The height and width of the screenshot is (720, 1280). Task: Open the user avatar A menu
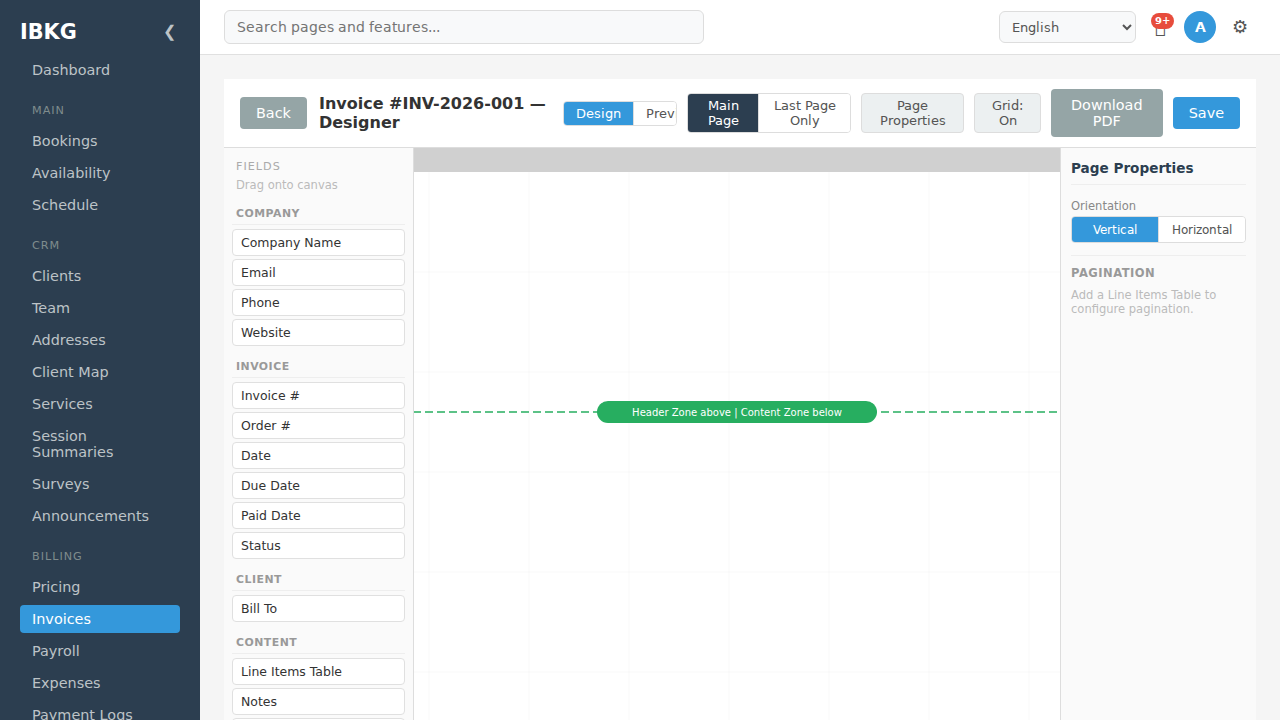(x=1200, y=27)
